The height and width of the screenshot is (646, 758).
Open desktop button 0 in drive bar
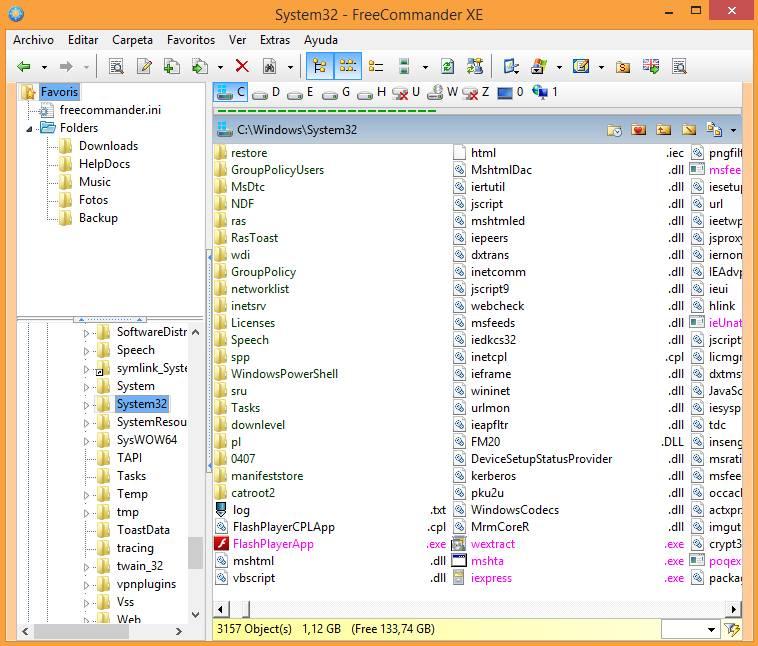pos(511,92)
